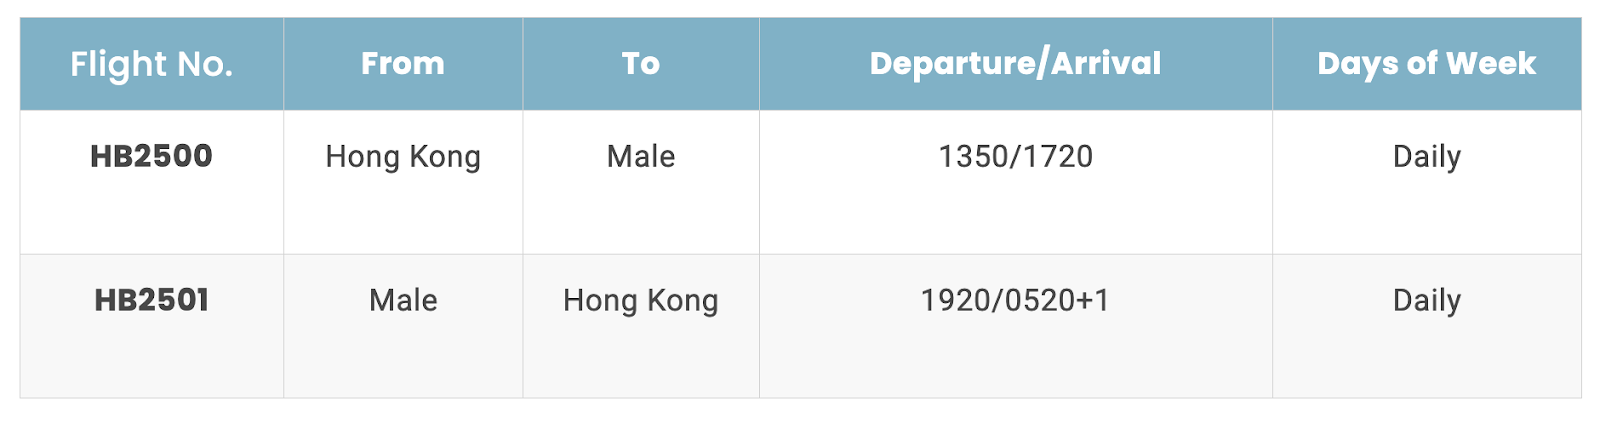This screenshot has height=424, width=1600.
Task: Click the Flight No. column header
Action: [151, 64]
